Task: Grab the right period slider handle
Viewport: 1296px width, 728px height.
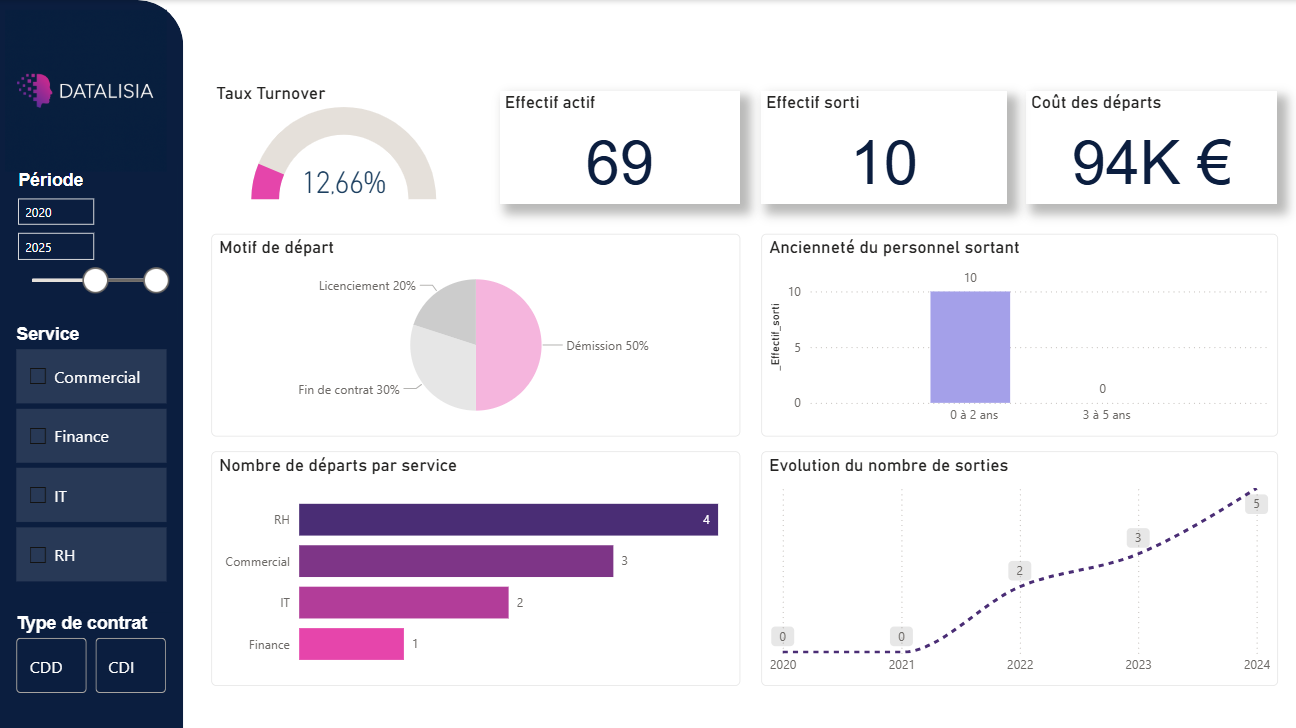Action: pos(156,281)
